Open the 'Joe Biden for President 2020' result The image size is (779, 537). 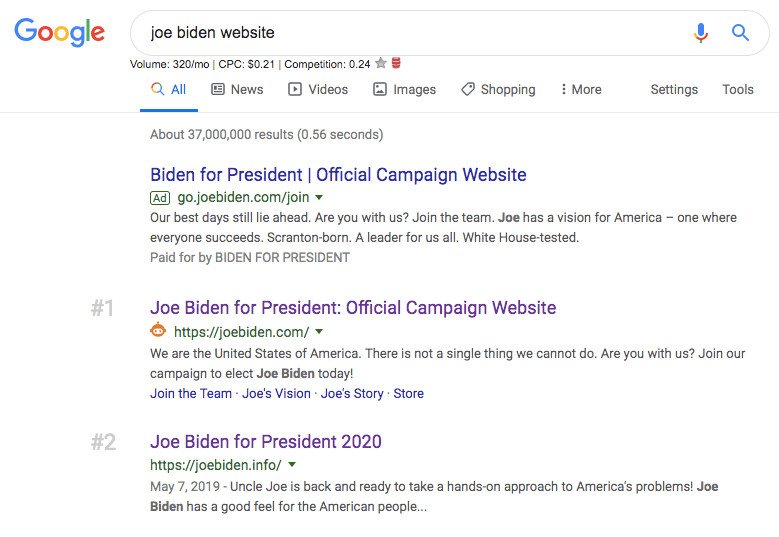coord(266,442)
